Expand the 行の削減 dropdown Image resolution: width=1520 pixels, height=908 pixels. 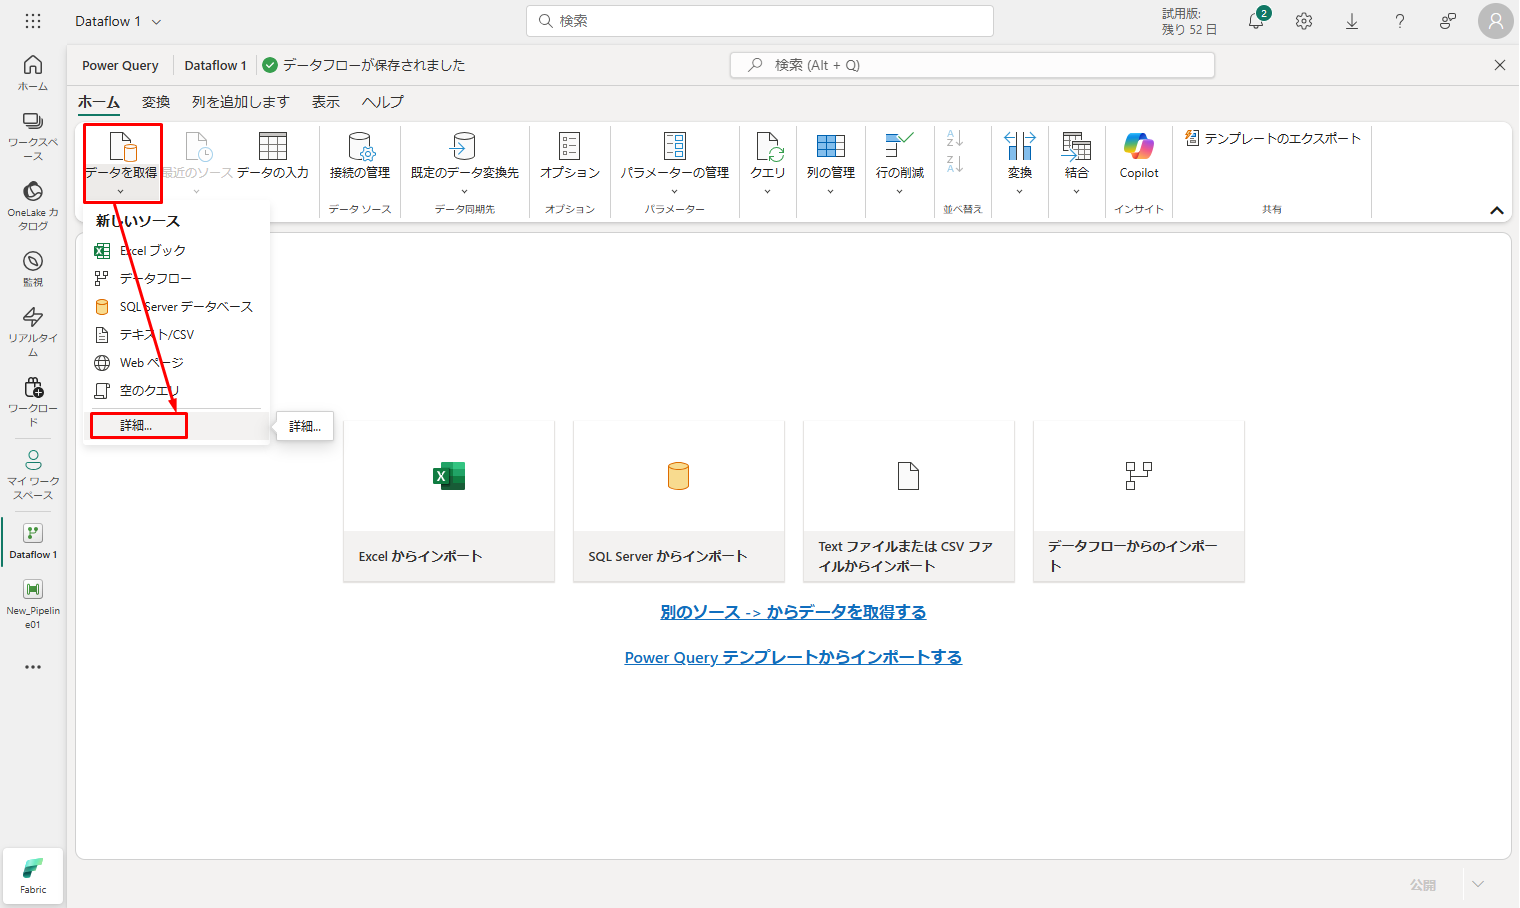click(899, 191)
